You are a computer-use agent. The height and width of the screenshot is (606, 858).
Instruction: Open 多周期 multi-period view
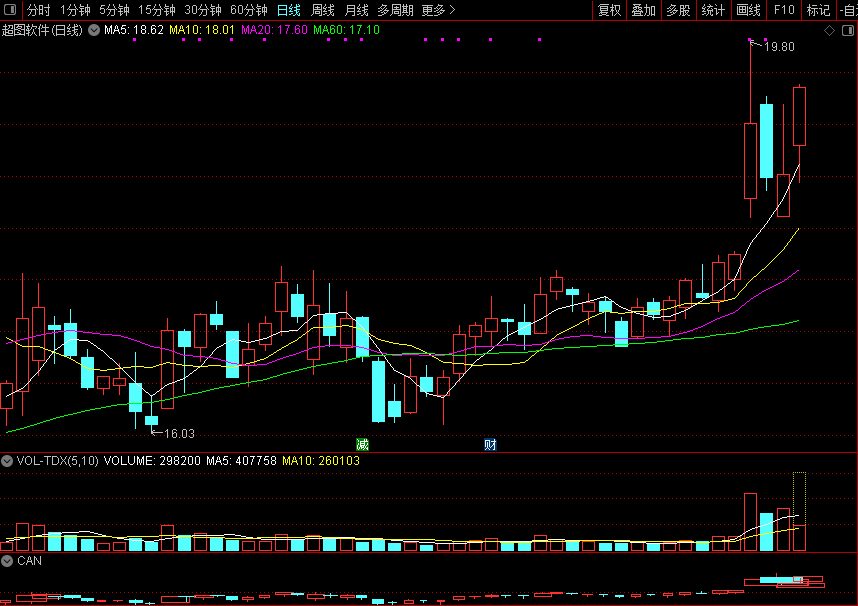(x=396, y=10)
